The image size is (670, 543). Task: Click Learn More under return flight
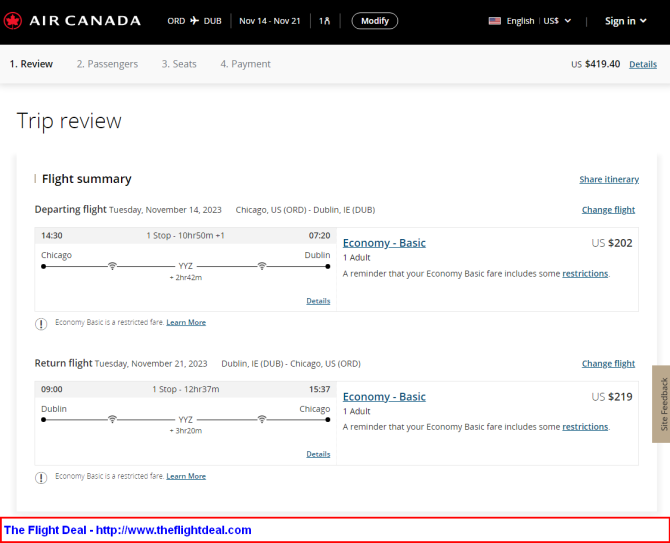pos(186,476)
